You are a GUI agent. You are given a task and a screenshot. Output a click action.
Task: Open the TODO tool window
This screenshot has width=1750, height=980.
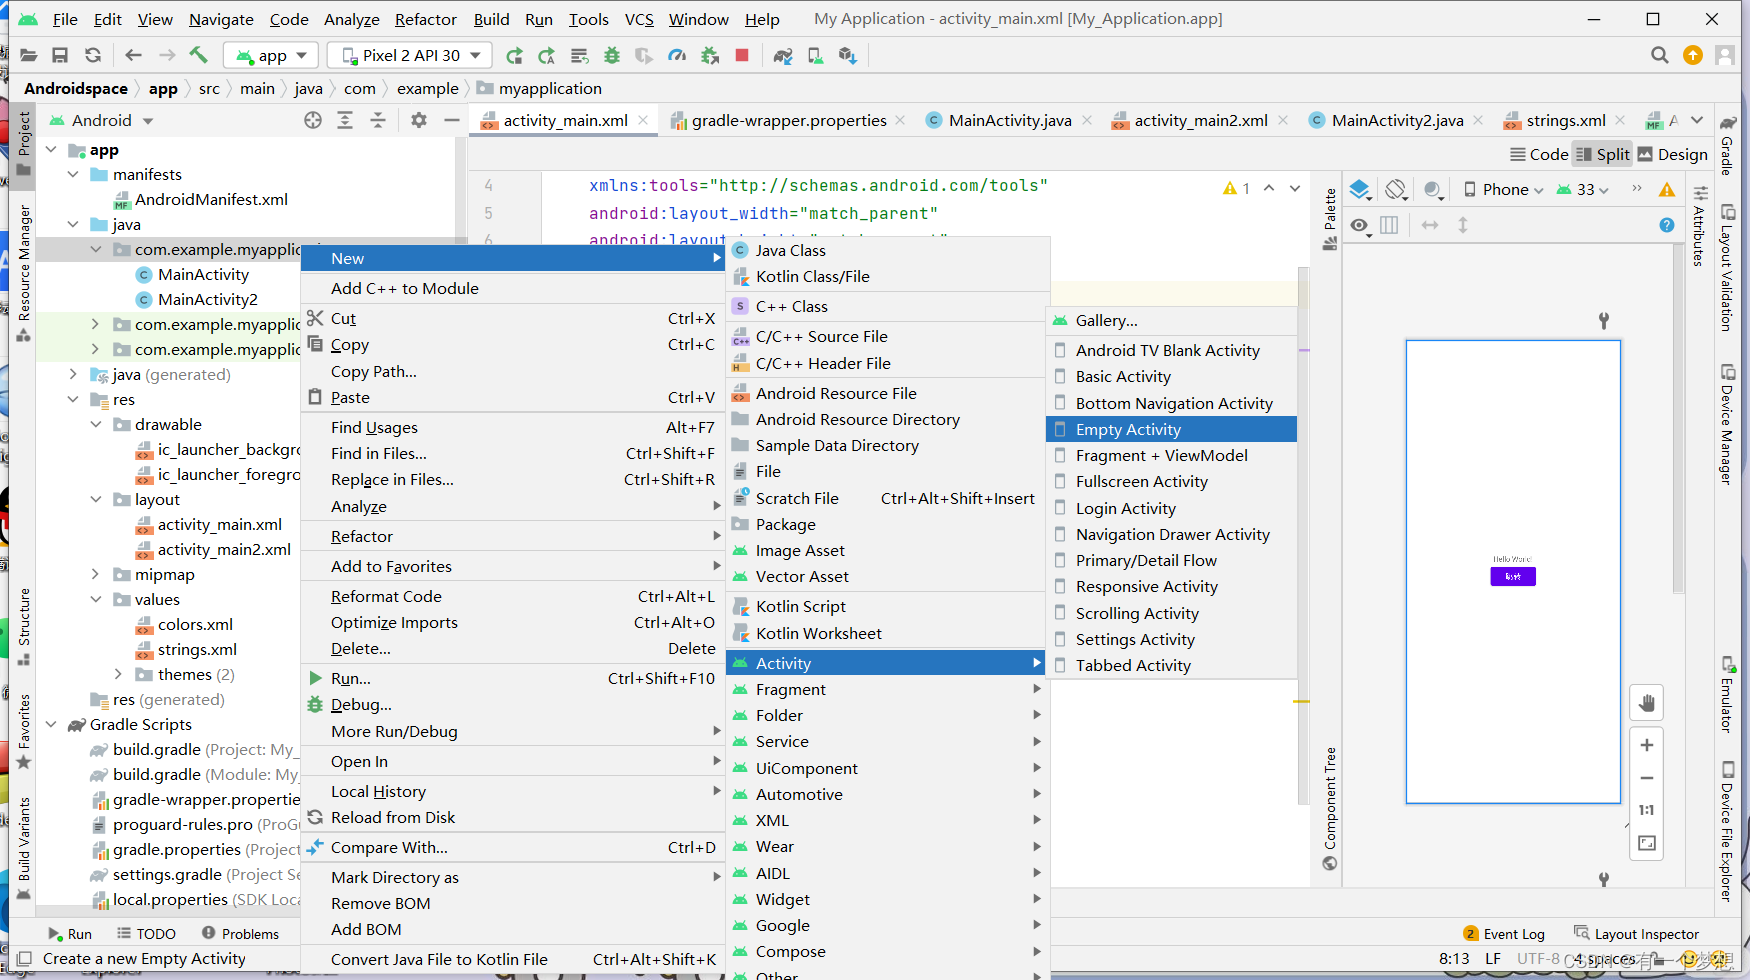[x=146, y=933]
